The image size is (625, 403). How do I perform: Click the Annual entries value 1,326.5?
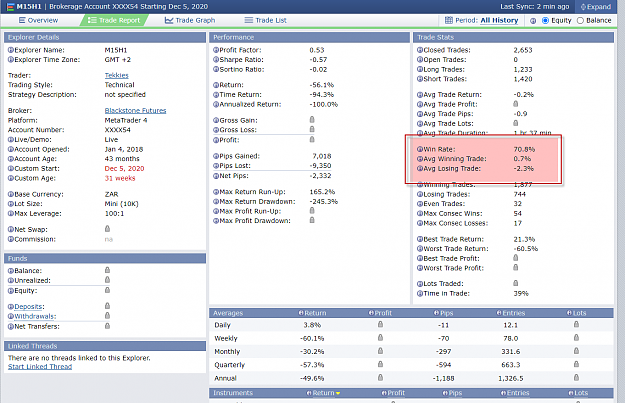pos(511,378)
